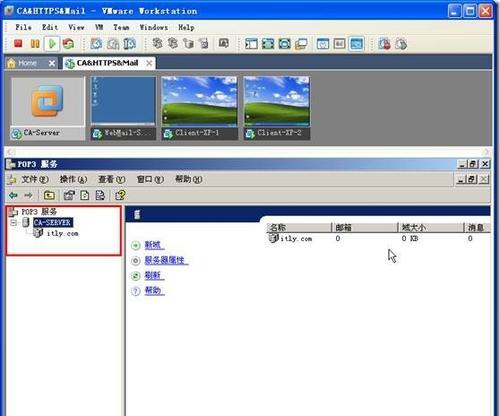This screenshot has width=500, height=416.
Task: Collapse the CA-SERVER tree node
Action: tap(14, 222)
